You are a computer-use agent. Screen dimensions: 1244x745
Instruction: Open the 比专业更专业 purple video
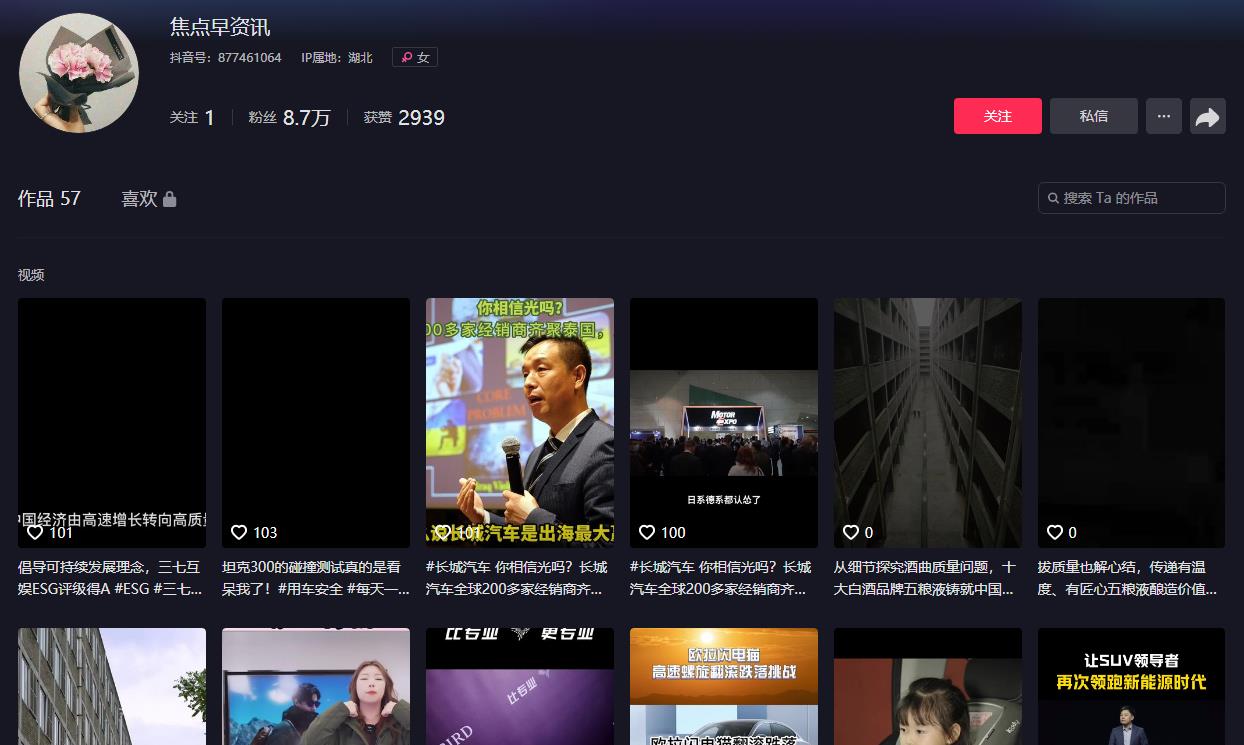520,686
